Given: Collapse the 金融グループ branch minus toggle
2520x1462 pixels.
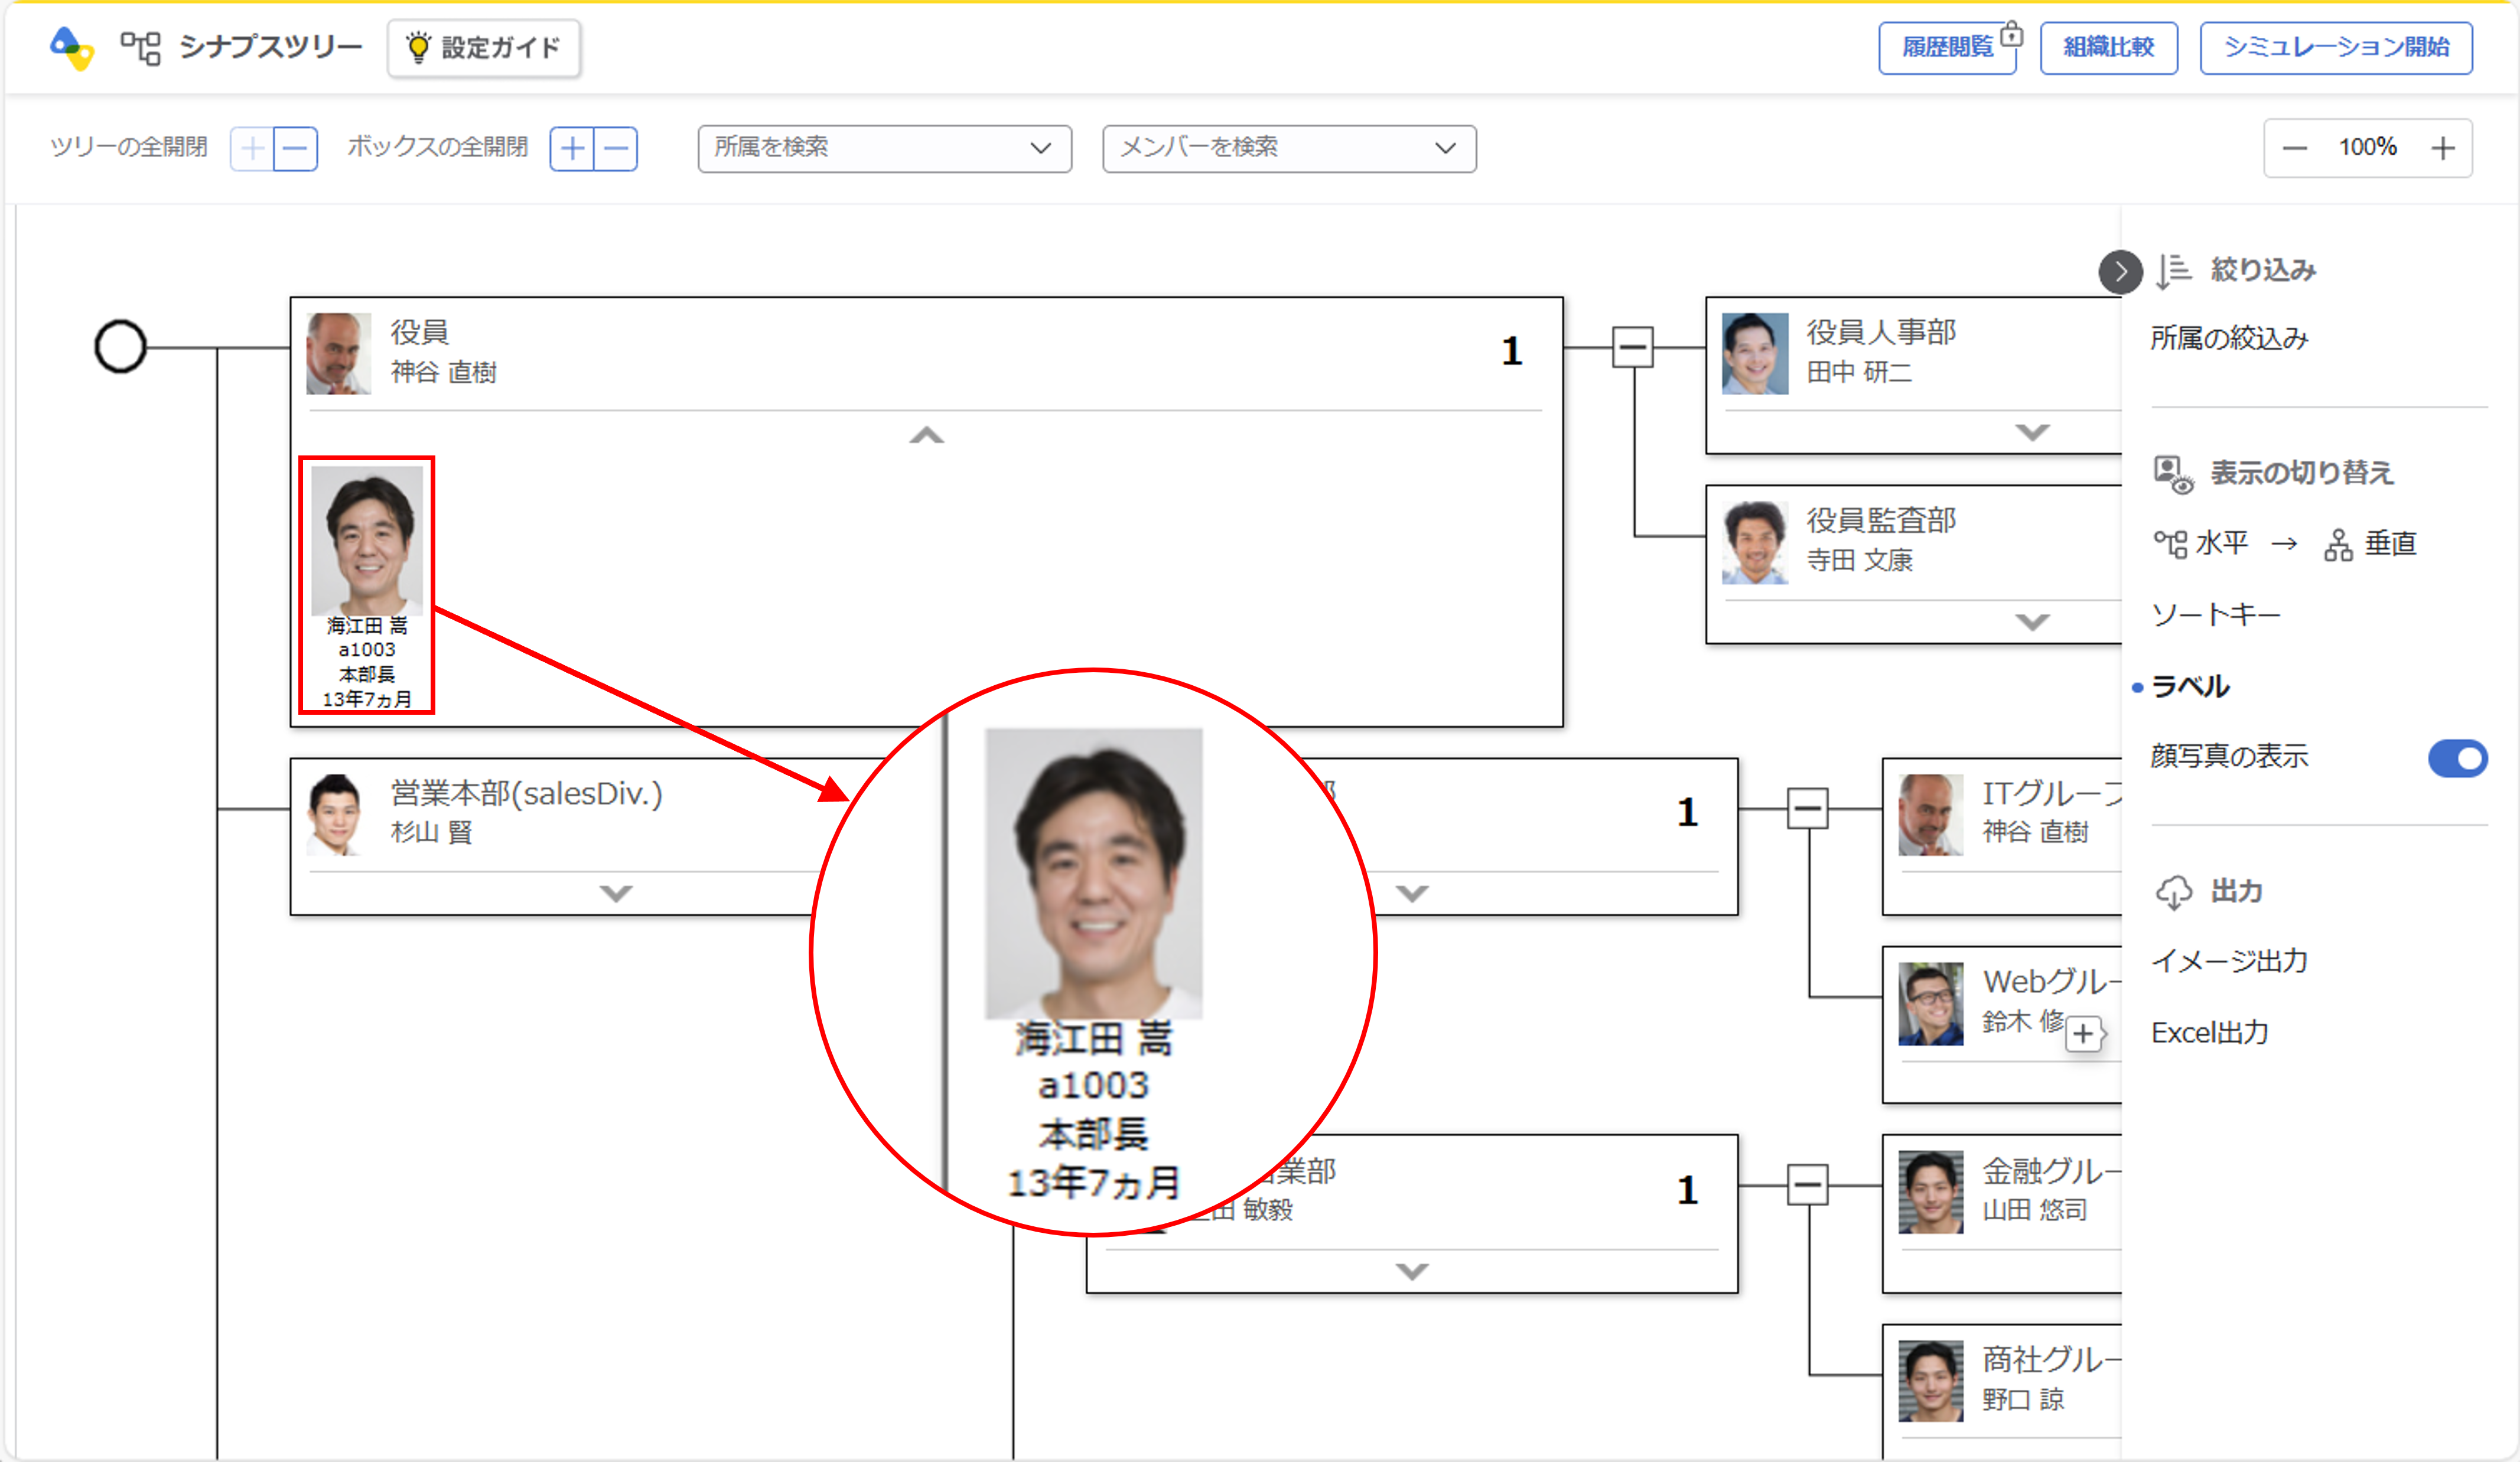Looking at the screenshot, I should [x=1807, y=1185].
